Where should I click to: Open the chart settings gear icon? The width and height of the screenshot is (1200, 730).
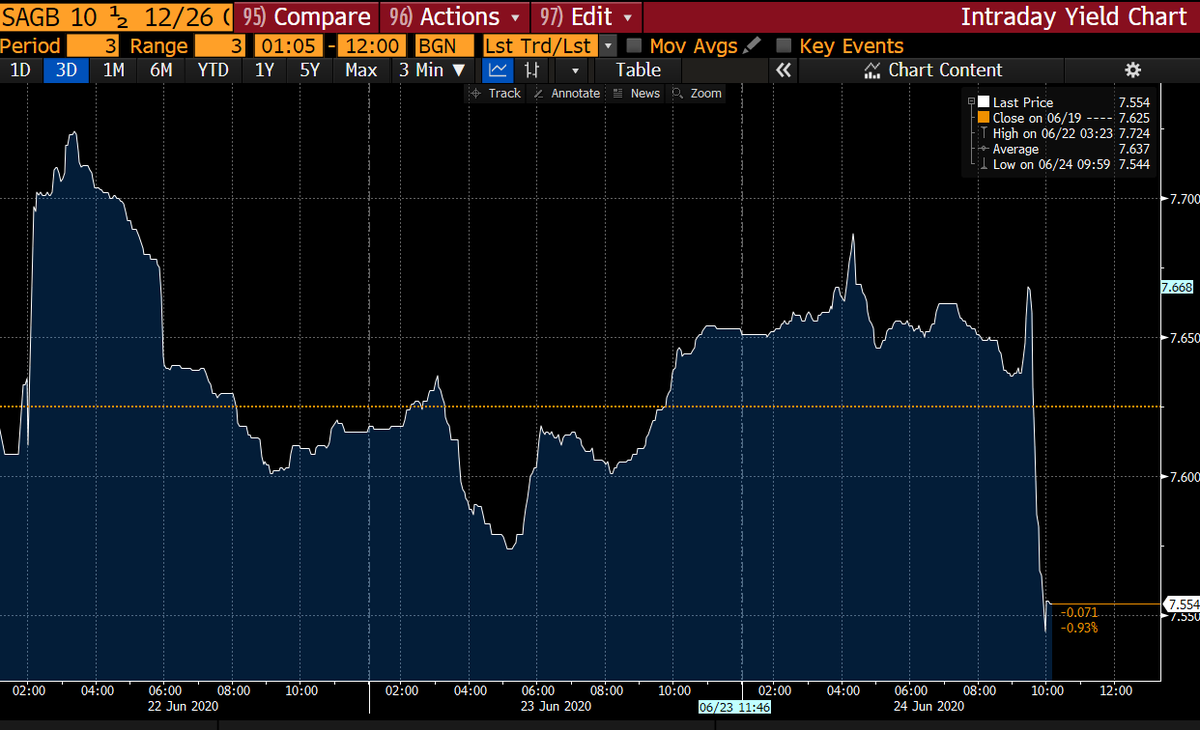[1131, 70]
